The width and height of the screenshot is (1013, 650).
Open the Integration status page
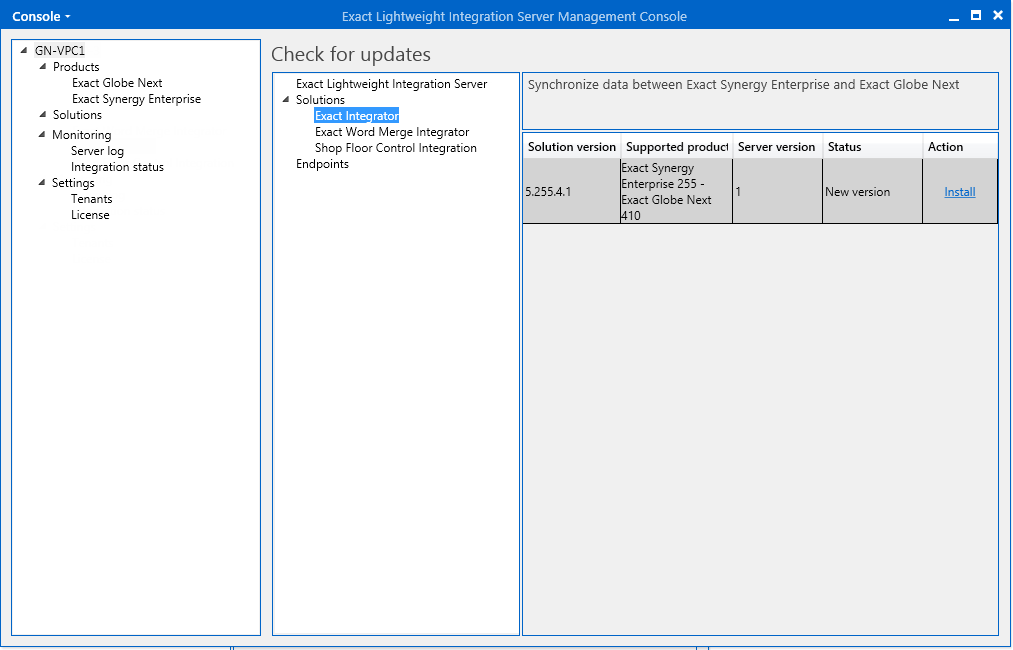click(118, 167)
